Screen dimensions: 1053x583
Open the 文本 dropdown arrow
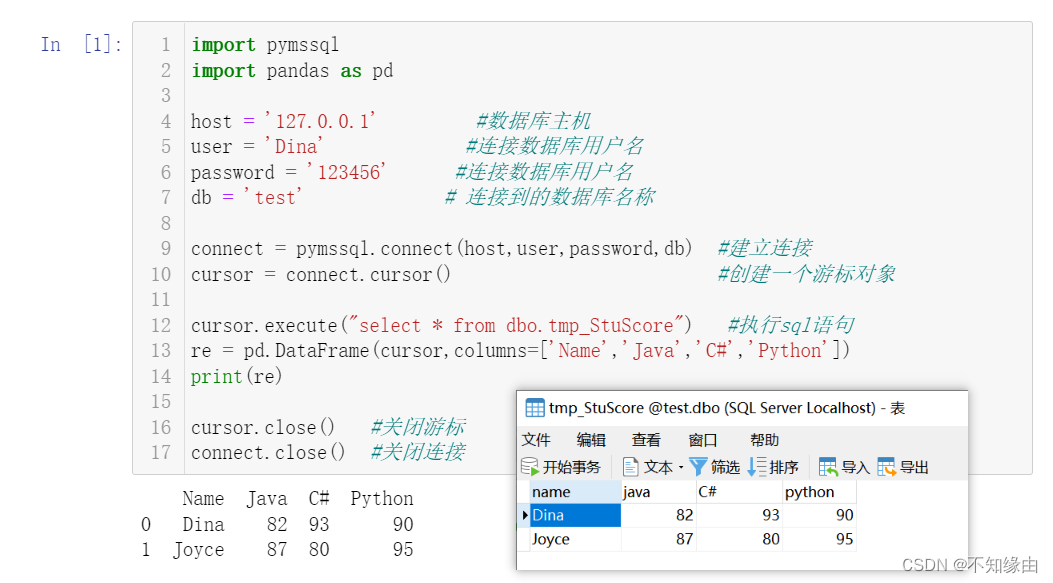click(681, 468)
